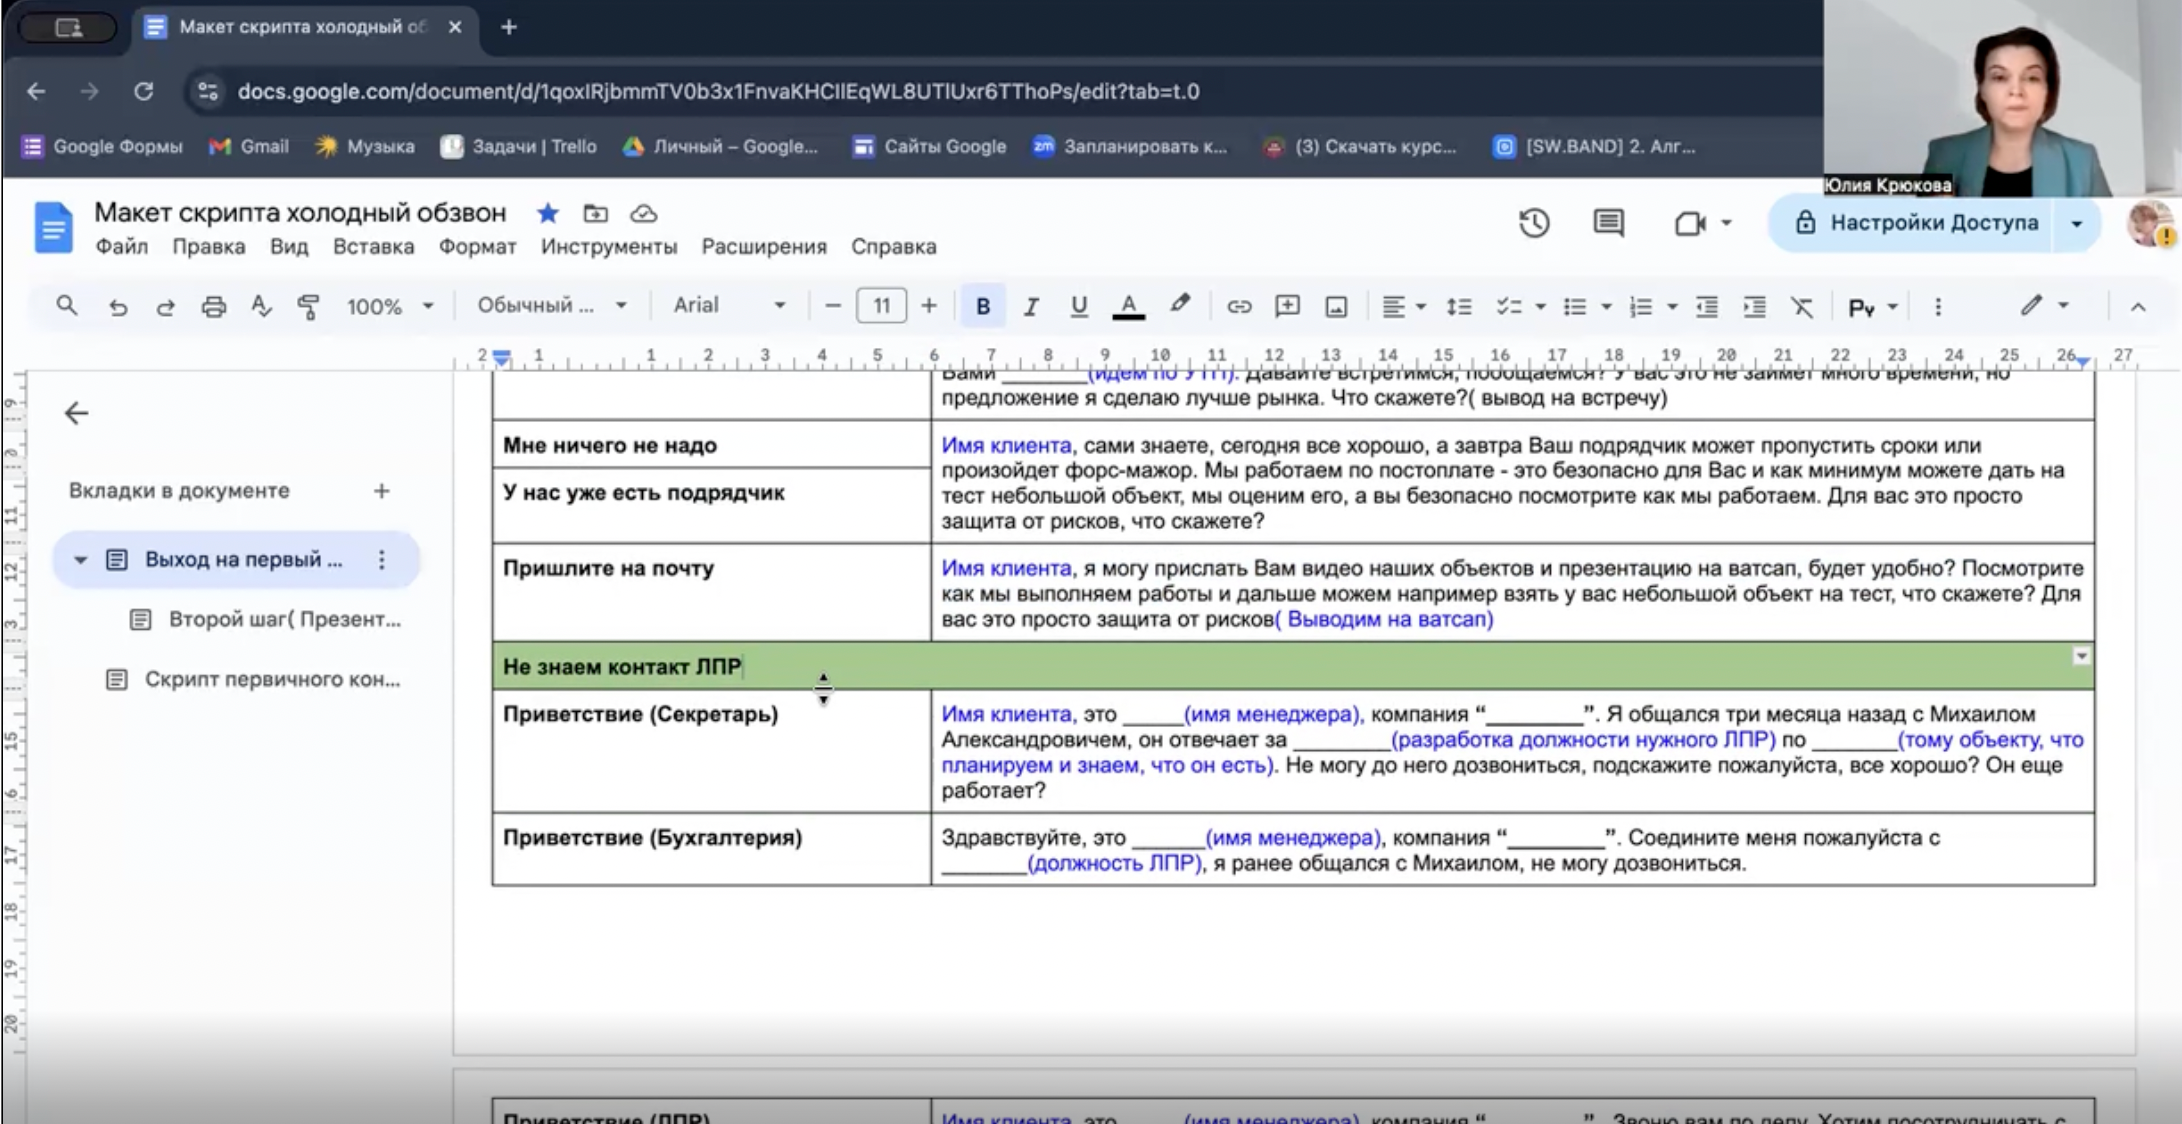Open the Вставка menu

[x=373, y=246]
